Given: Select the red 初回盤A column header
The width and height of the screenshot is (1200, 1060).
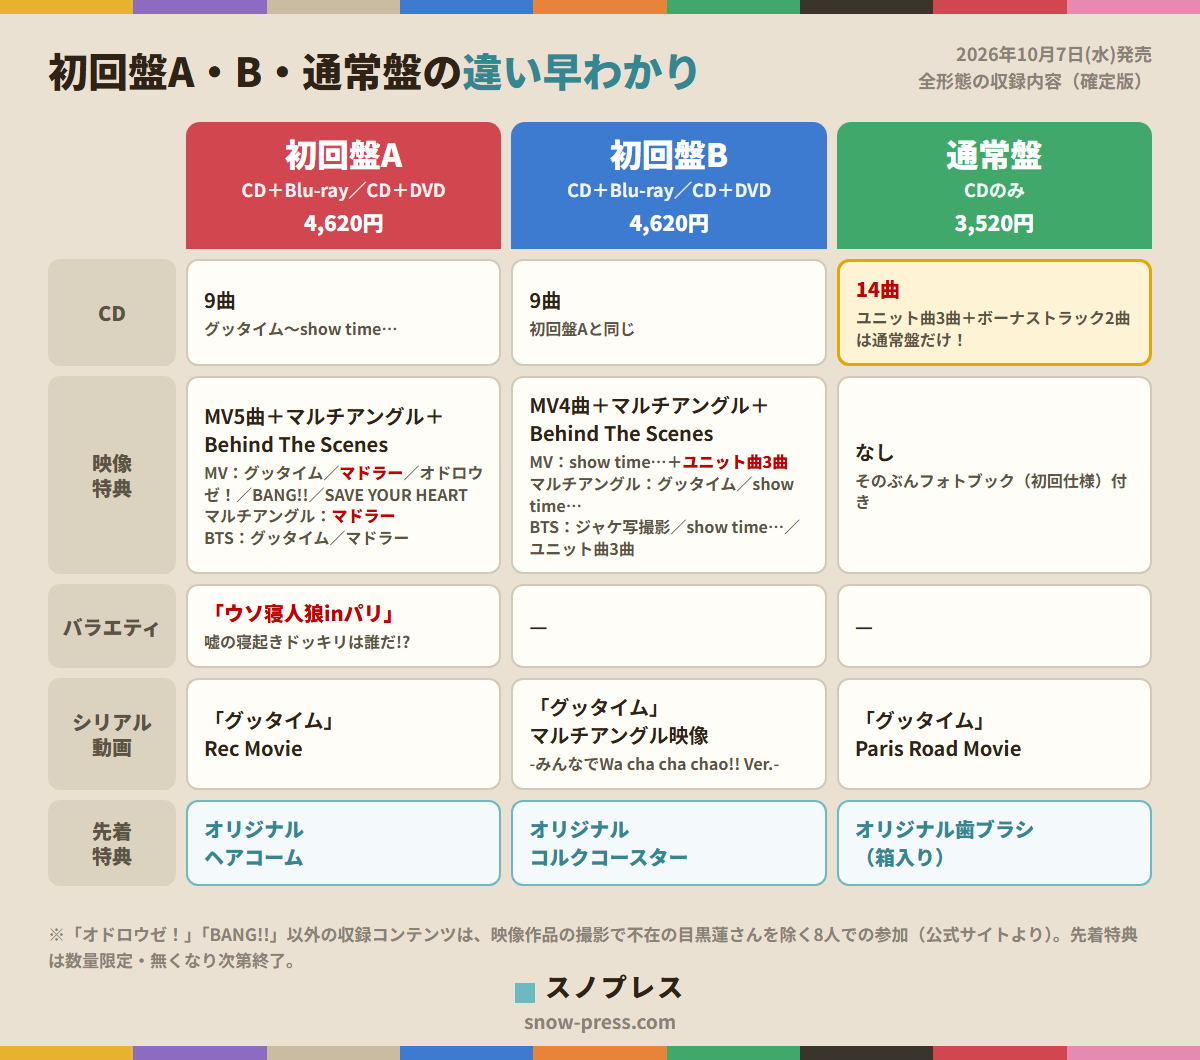Looking at the screenshot, I should click(343, 186).
